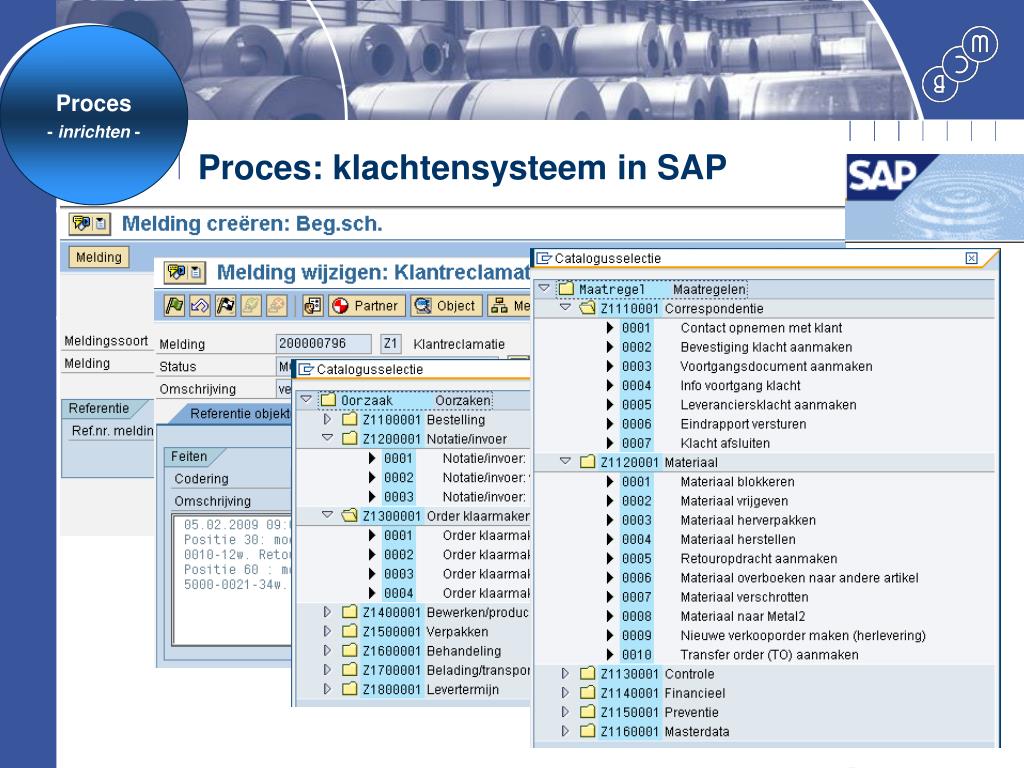This screenshot has height=768, width=1024.
Task: Click the Object toolbar button
Action: click(x=447, y=305)
